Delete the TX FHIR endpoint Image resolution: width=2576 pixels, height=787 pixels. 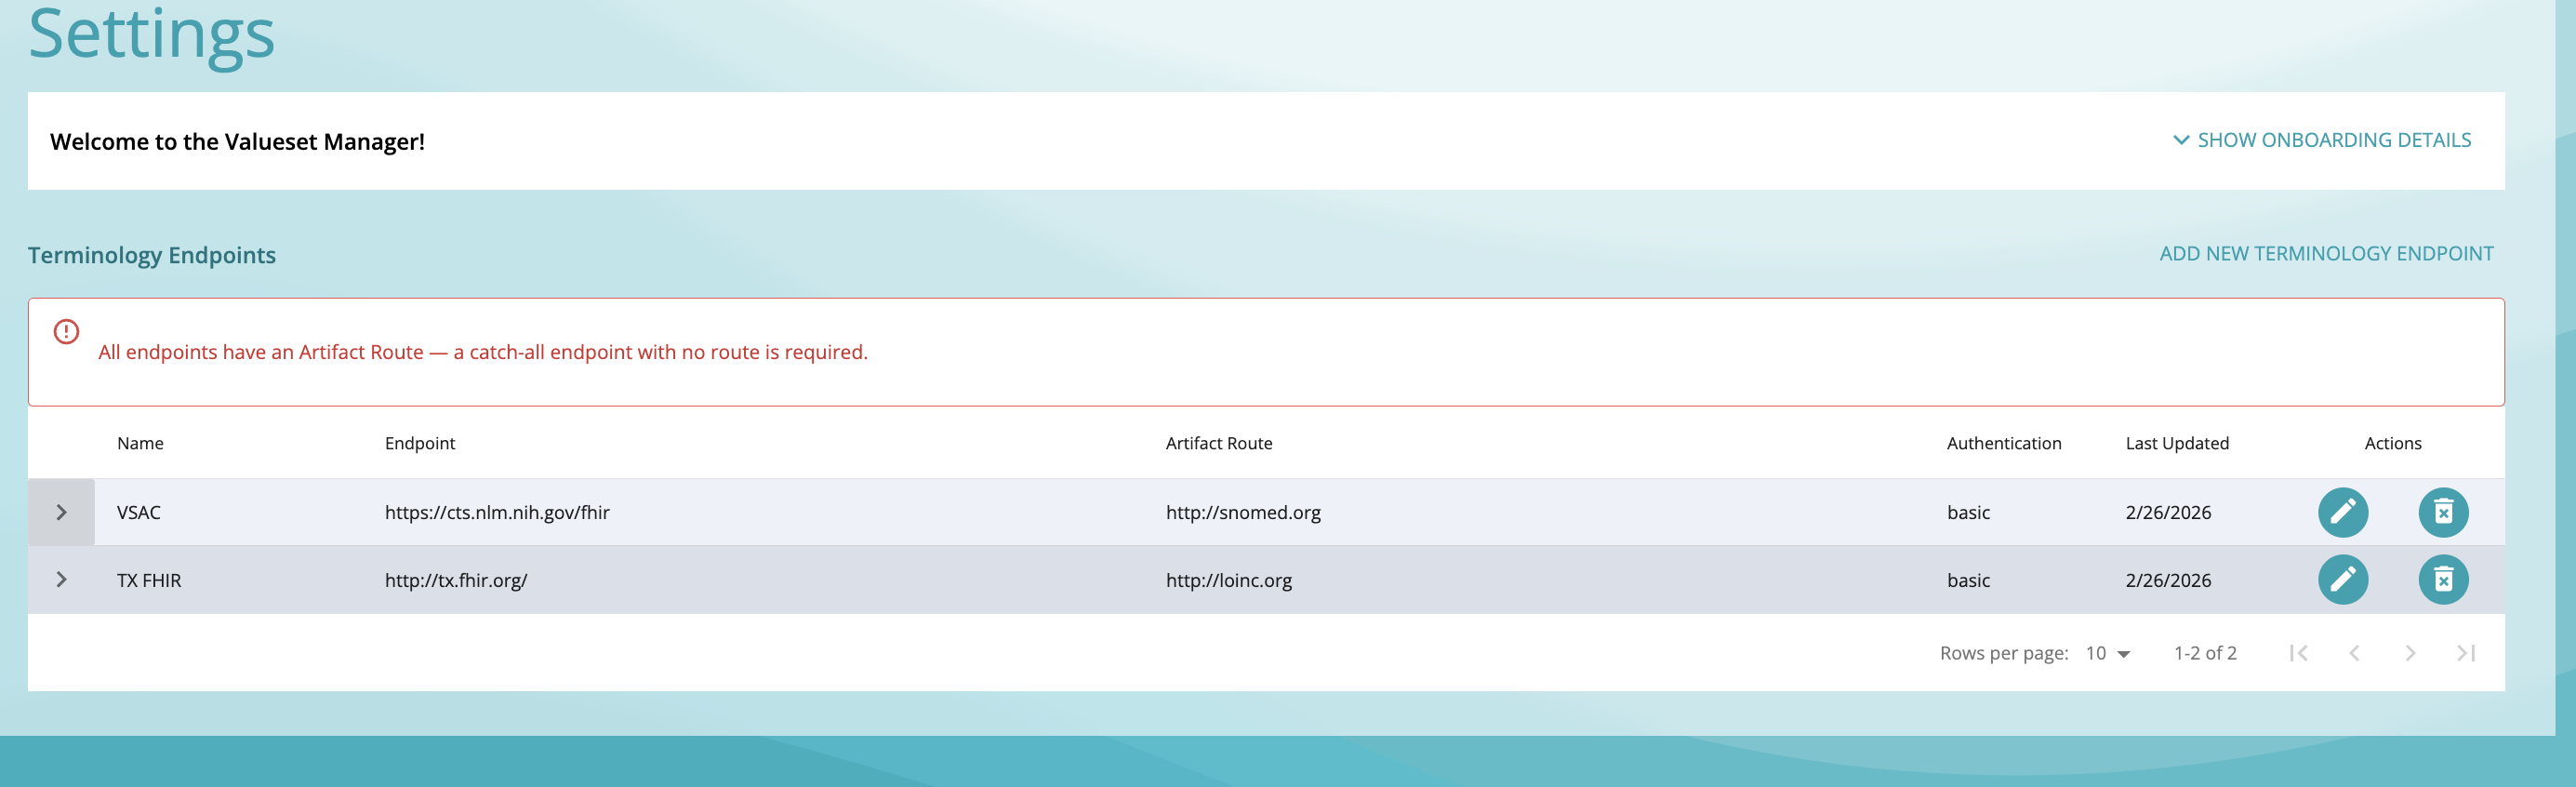click(2442, 580)
